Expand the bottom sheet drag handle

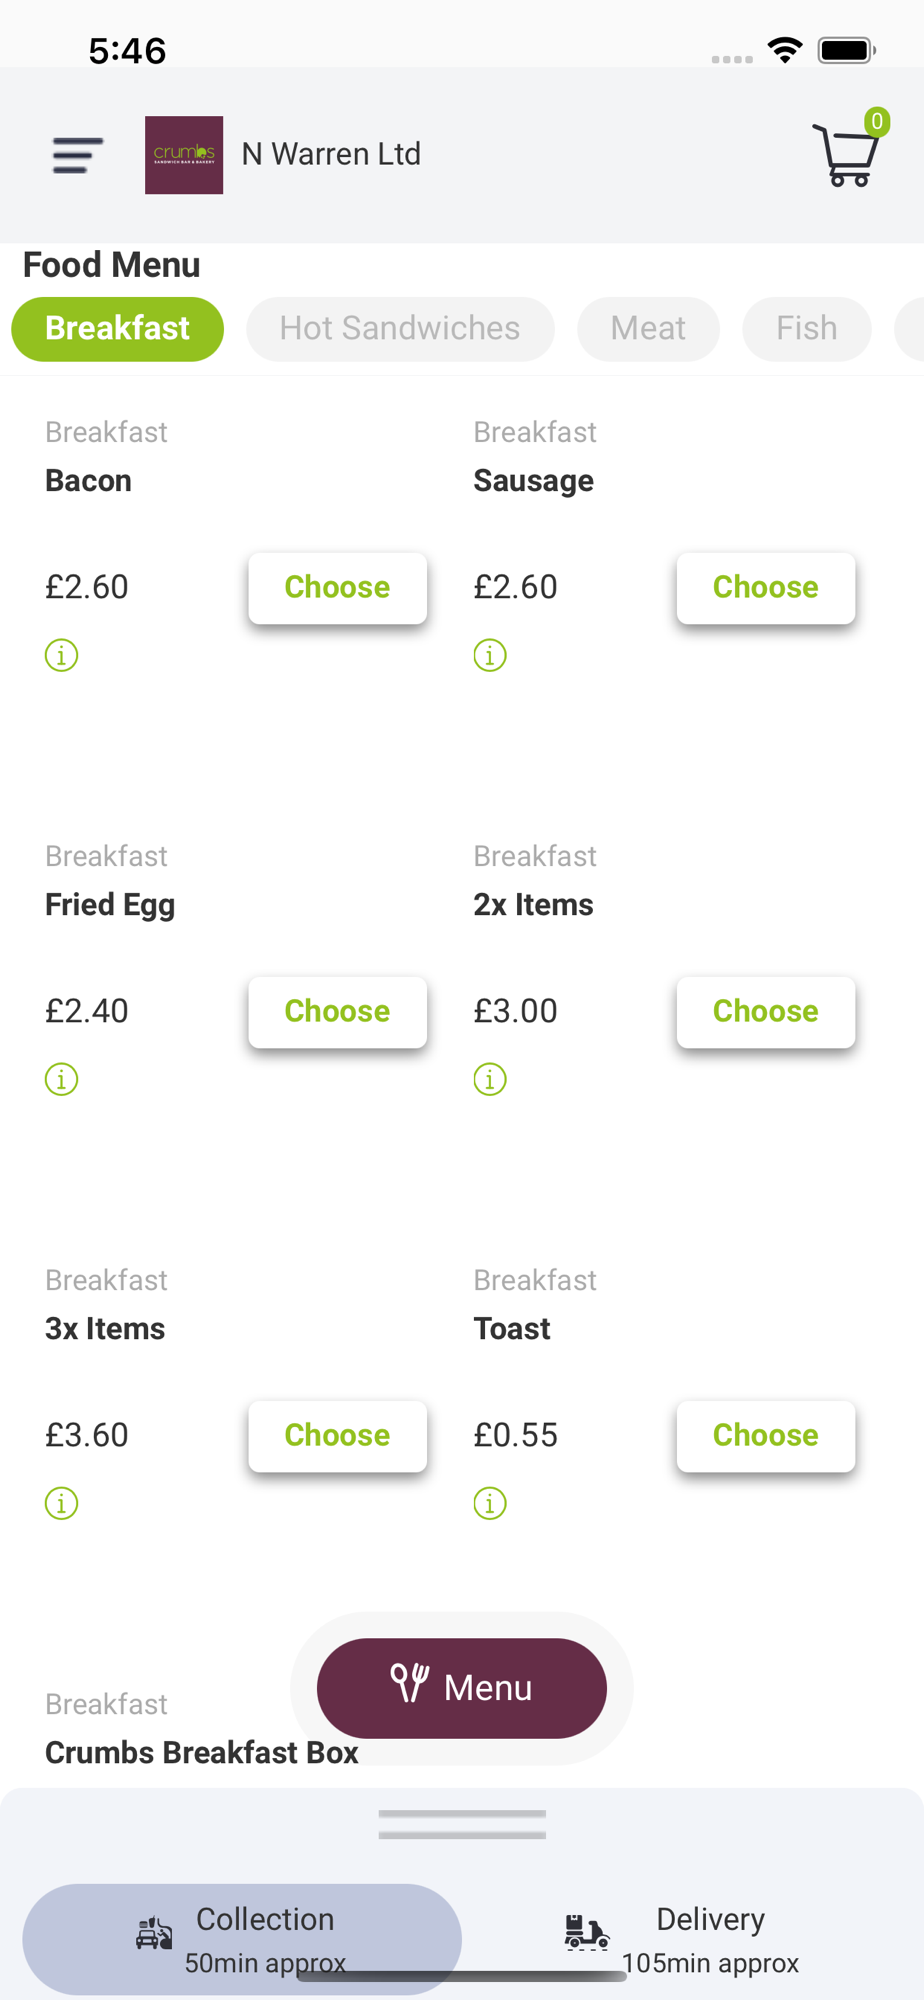(462, 1824)
